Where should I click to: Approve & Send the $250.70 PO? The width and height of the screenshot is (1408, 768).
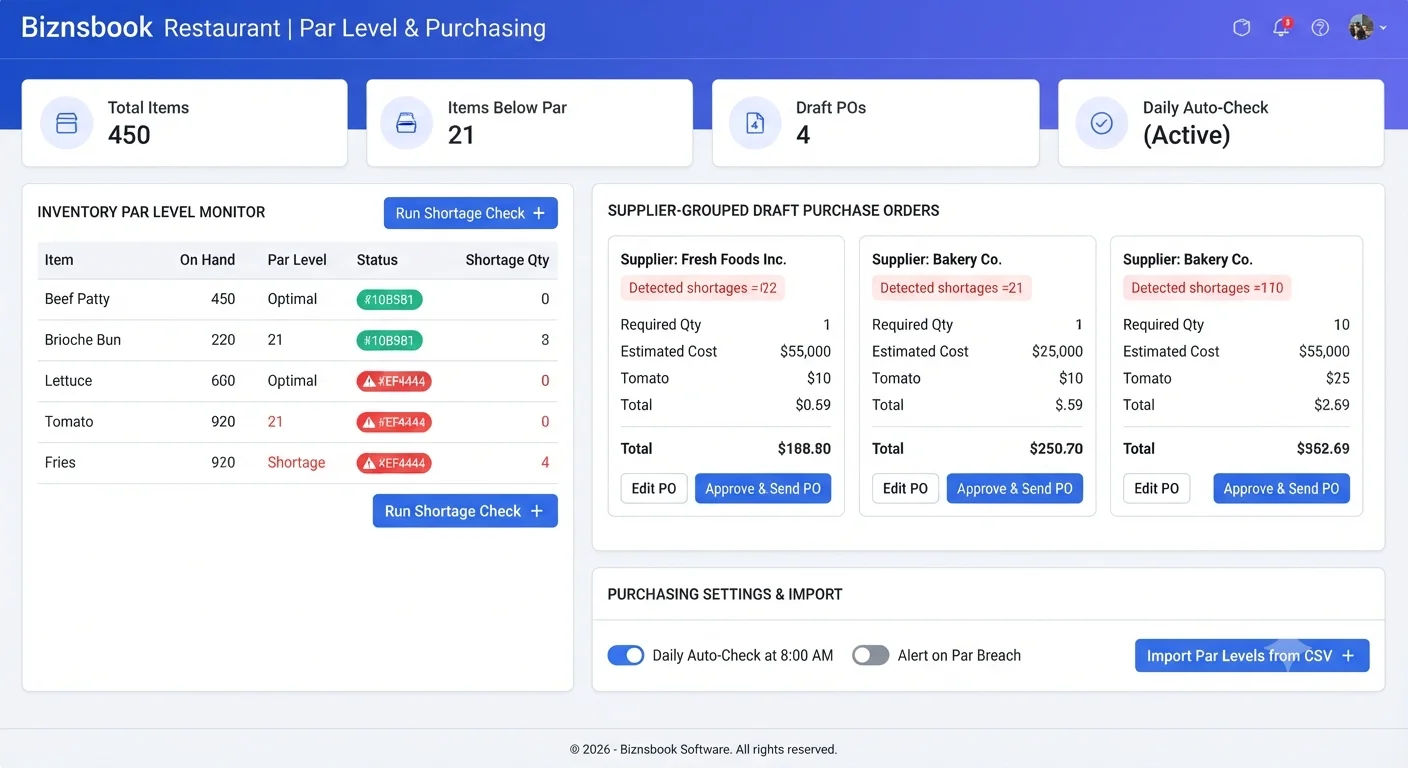[1015, 489]
